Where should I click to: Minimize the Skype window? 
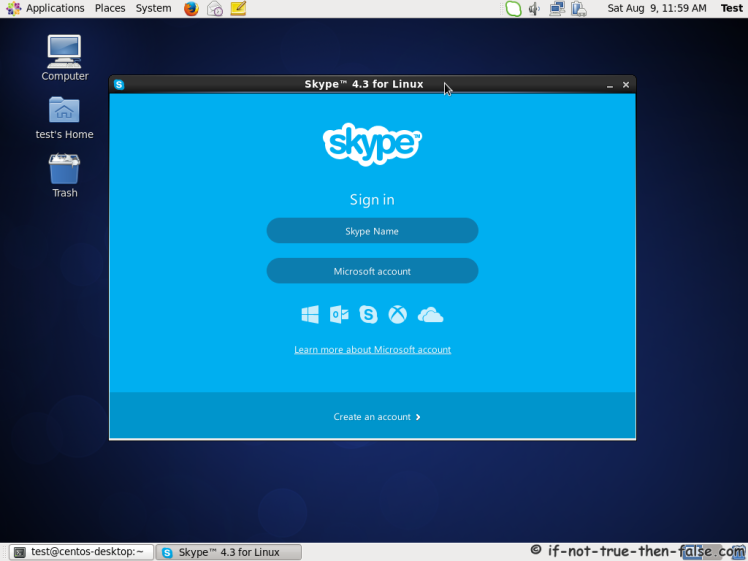point(610,85)
